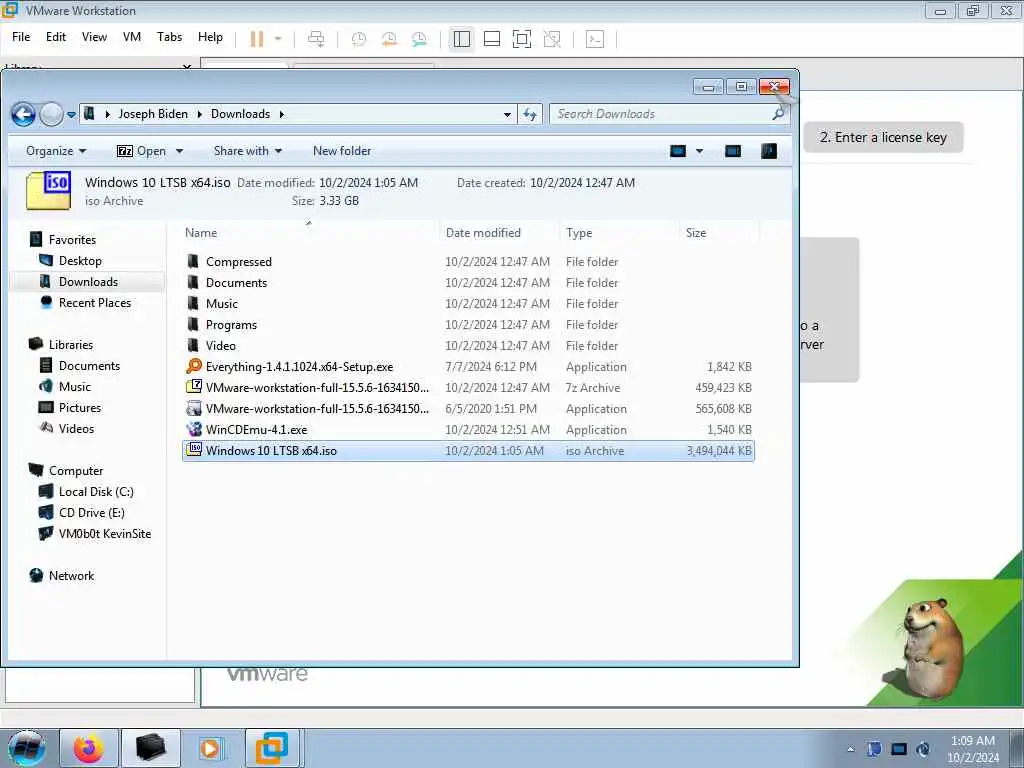The width and height of the screenshot is (1024, 768).
Task: Select the VMware-workstation Application installer
Action: coord(468,409)
